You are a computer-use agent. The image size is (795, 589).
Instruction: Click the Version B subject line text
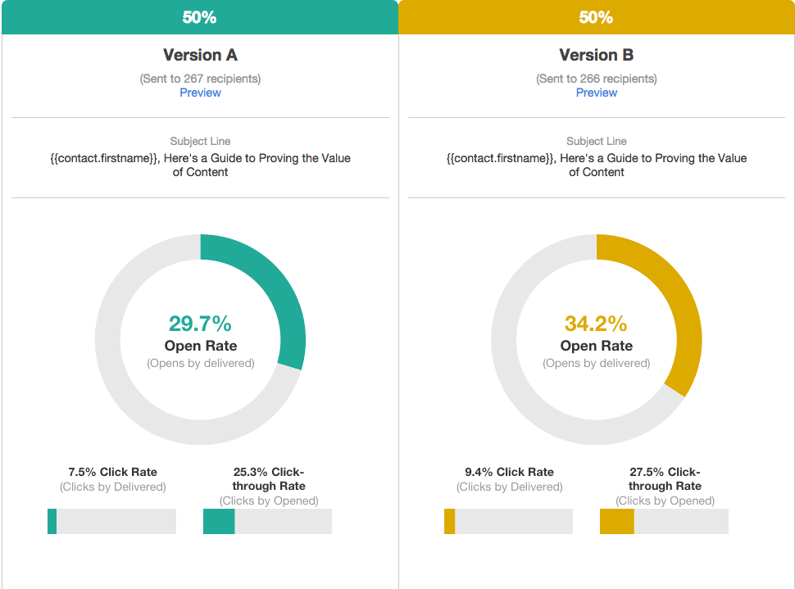pyautogui.click(x=596, y=165)
